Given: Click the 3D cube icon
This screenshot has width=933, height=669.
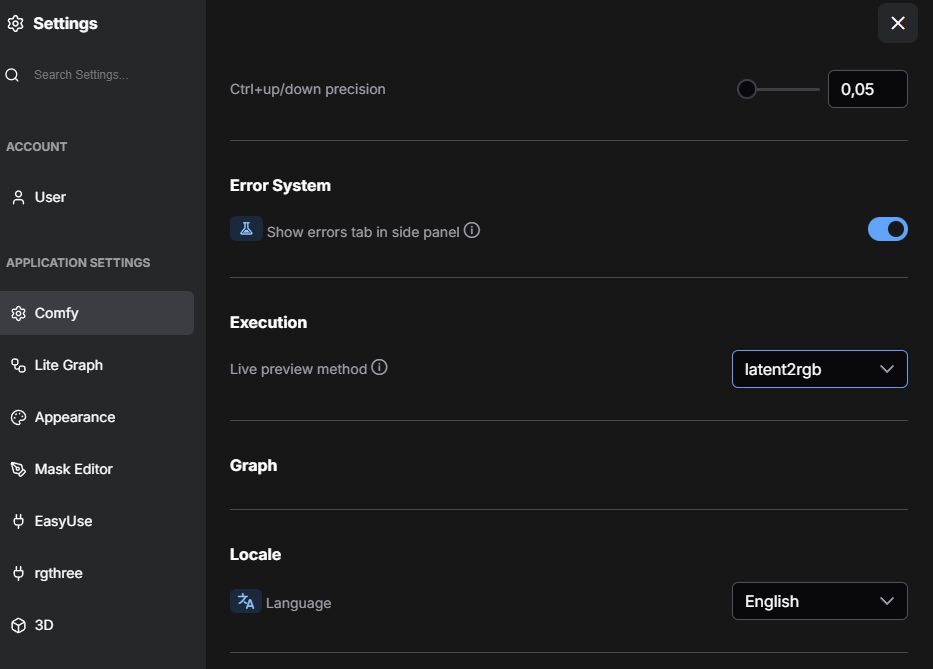Looking at the screenshot, I should 18,626.
